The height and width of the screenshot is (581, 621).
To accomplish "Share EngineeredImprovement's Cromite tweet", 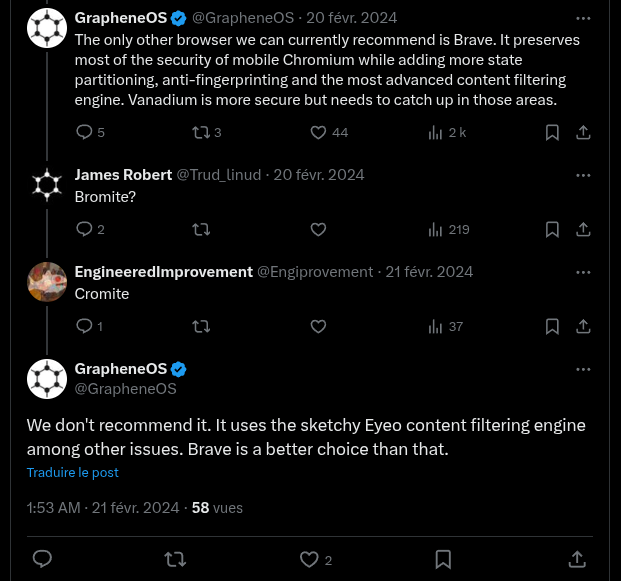I will (583, 326).
